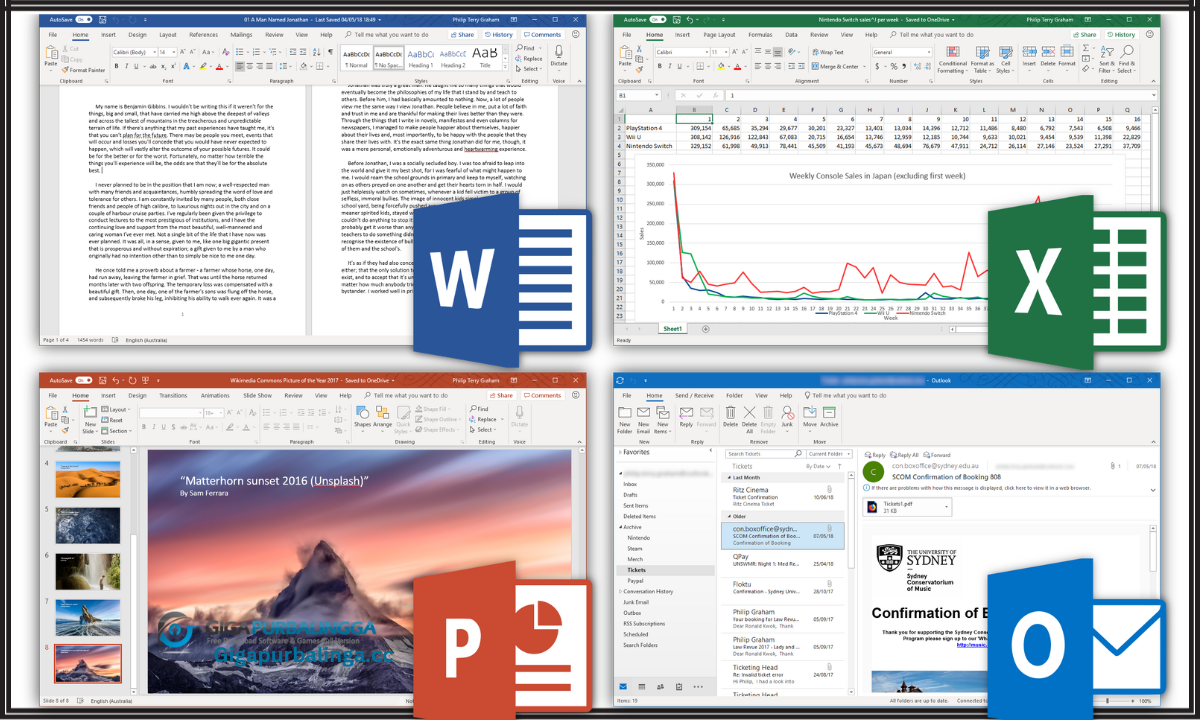1200x720 pixels.
Task: Select the Tickets folder in Outlook
Action: pyautogui.click(x=636, y=570)
